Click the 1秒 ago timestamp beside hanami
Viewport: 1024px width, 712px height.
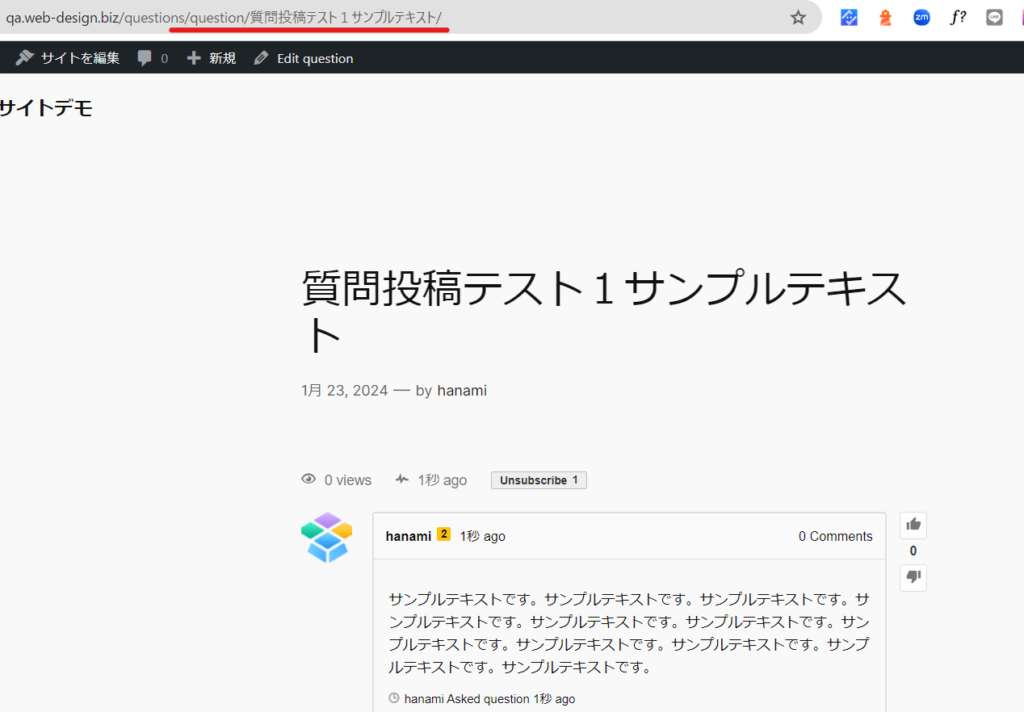tap(482, 536)
